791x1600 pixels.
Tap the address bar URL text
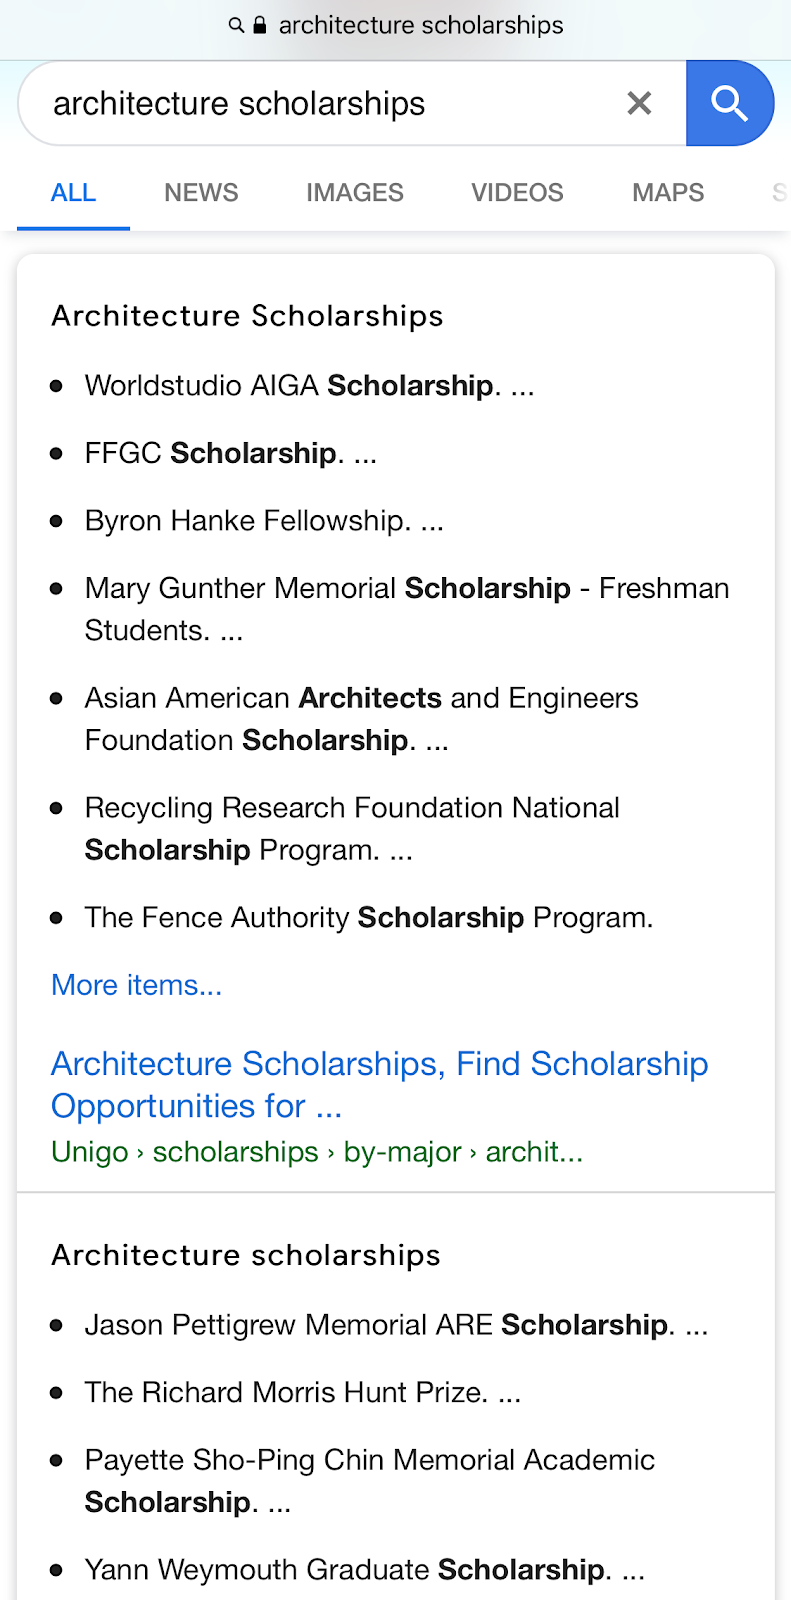pos(420,25)
